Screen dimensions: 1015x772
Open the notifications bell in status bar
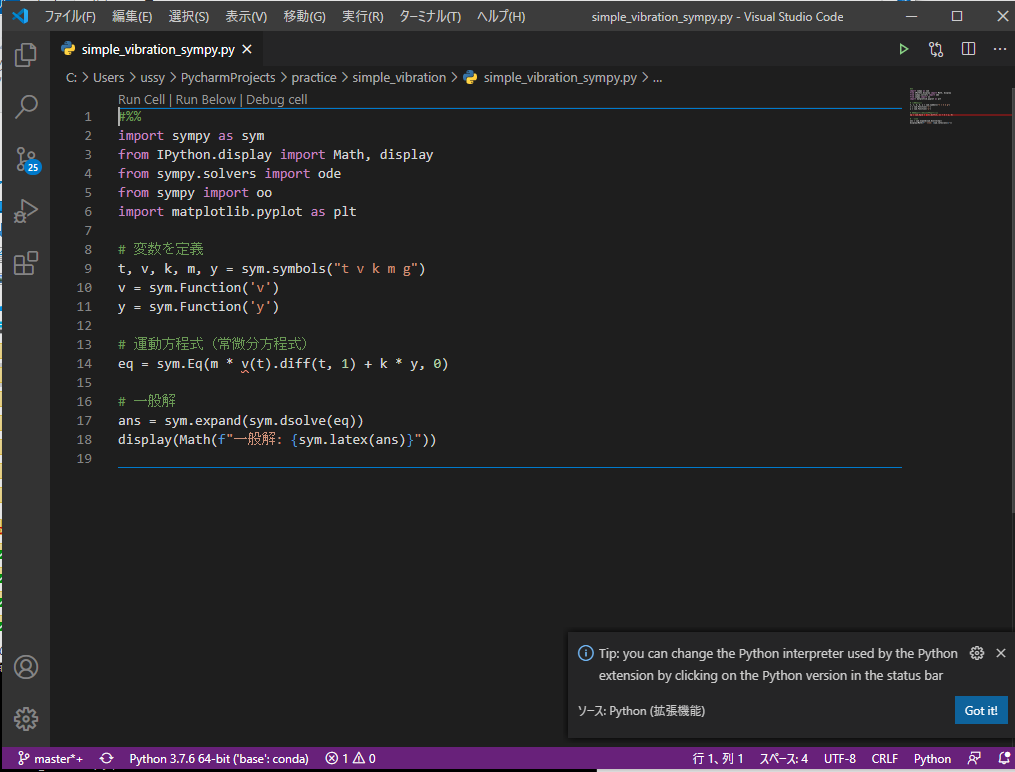tap(1003, 759)
